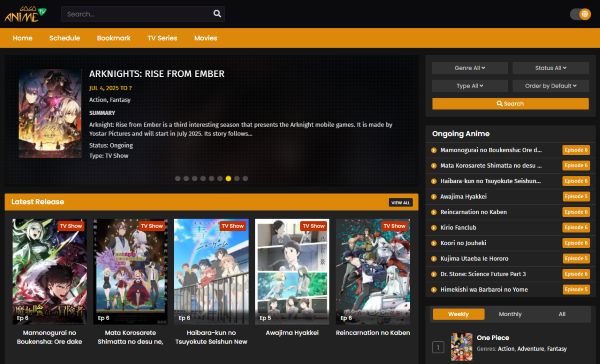This screenshot has width=600, height=364.
Task: Click the Arknights poster image
Action: pos(50,113)
